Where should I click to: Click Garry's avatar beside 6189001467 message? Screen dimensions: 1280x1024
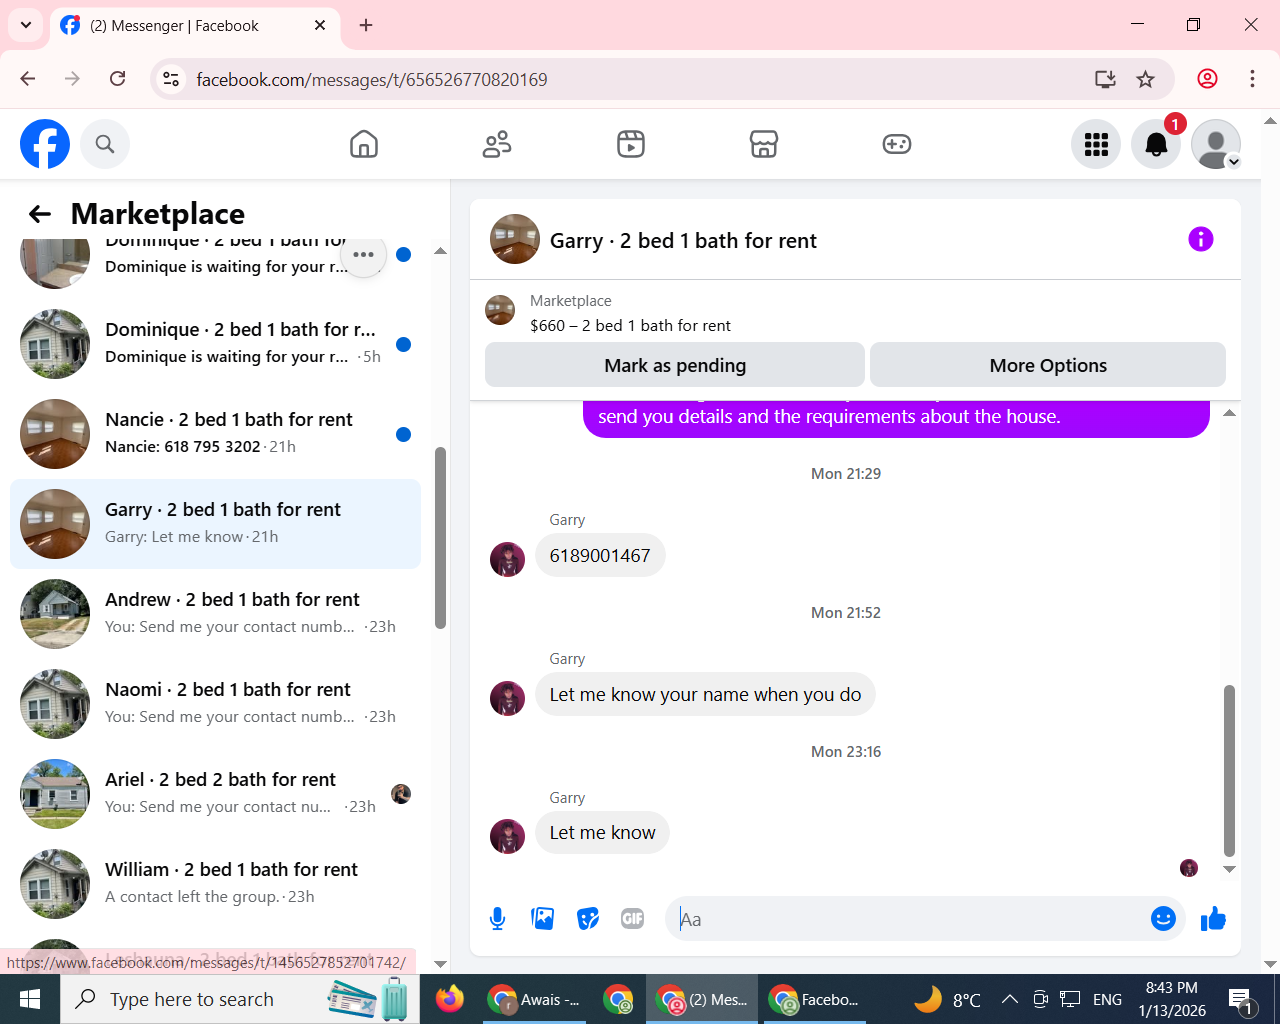[507, 560]
